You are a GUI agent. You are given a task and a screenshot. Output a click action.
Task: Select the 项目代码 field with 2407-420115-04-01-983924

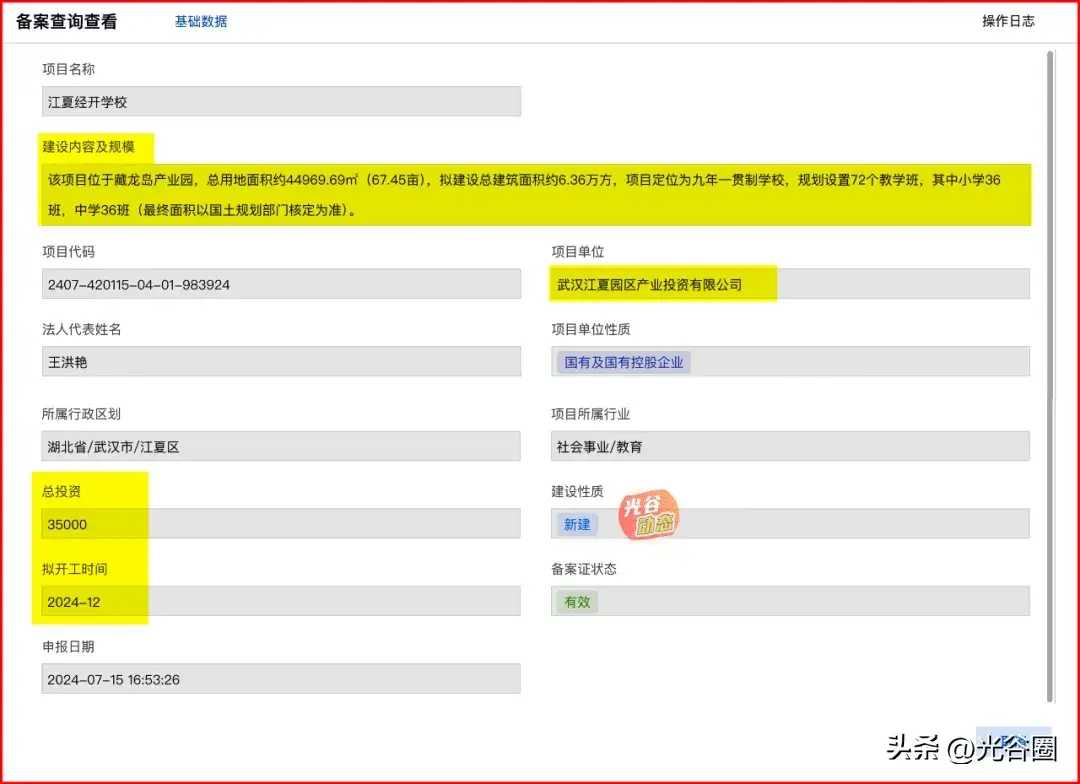[x=281, y=284]
